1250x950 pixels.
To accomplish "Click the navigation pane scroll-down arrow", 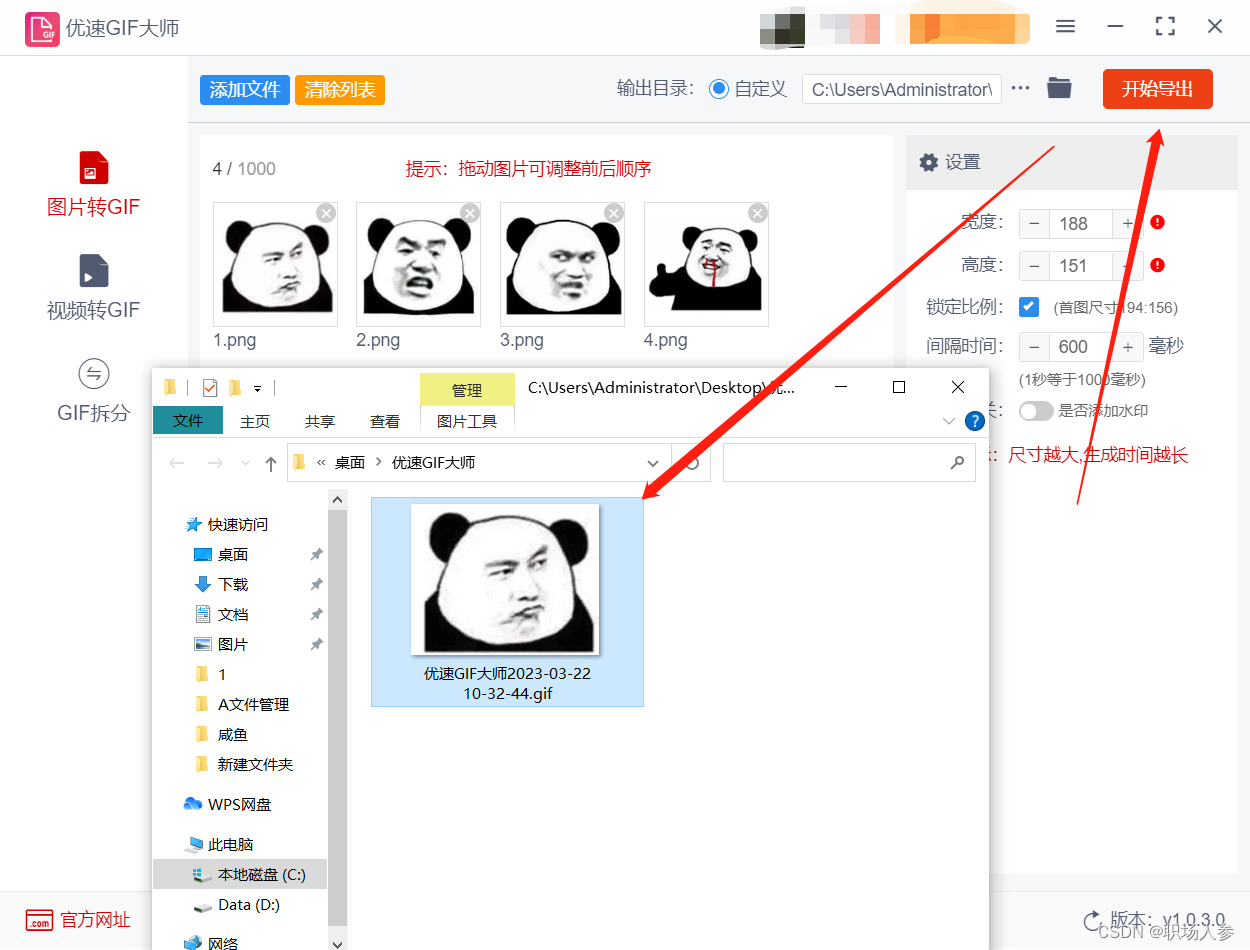I will pos(337,942).
